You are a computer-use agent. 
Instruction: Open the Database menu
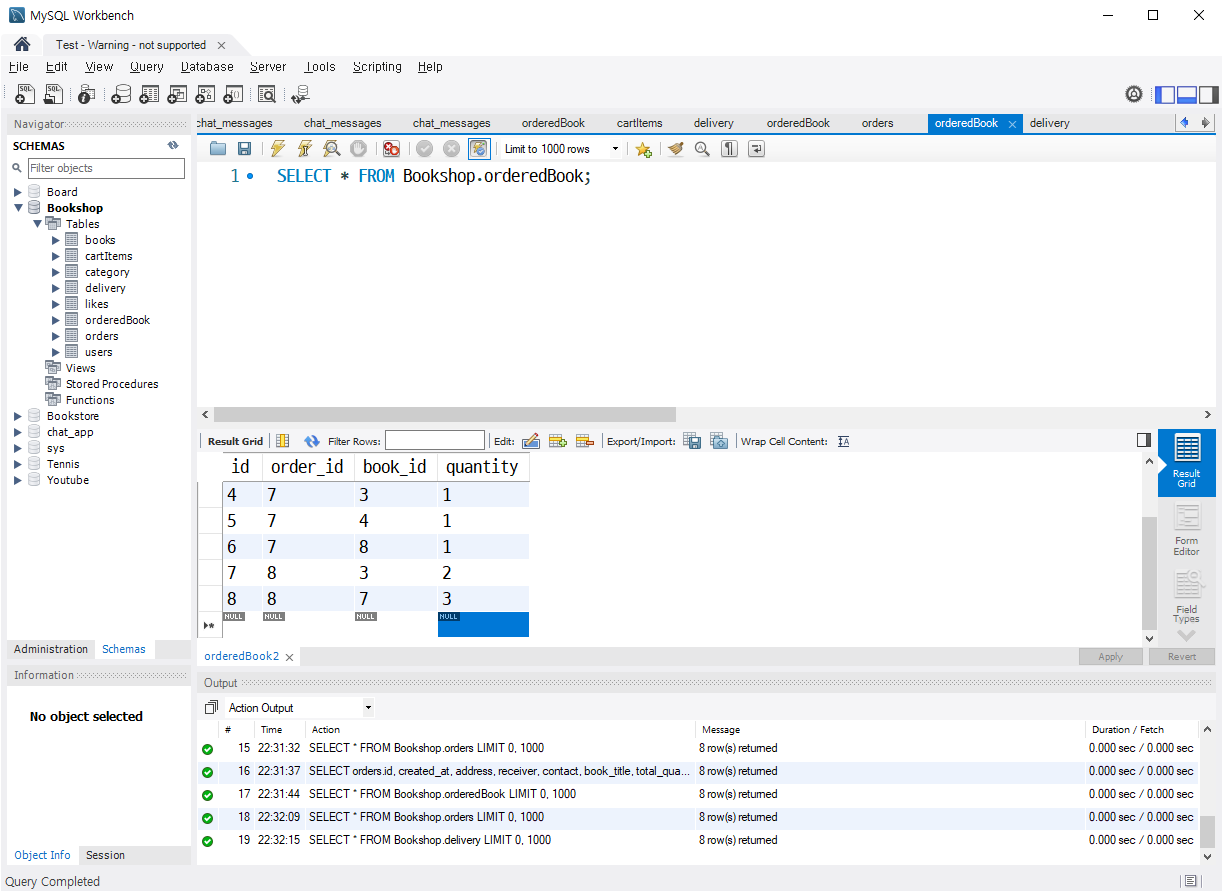[x=207, y=67]
